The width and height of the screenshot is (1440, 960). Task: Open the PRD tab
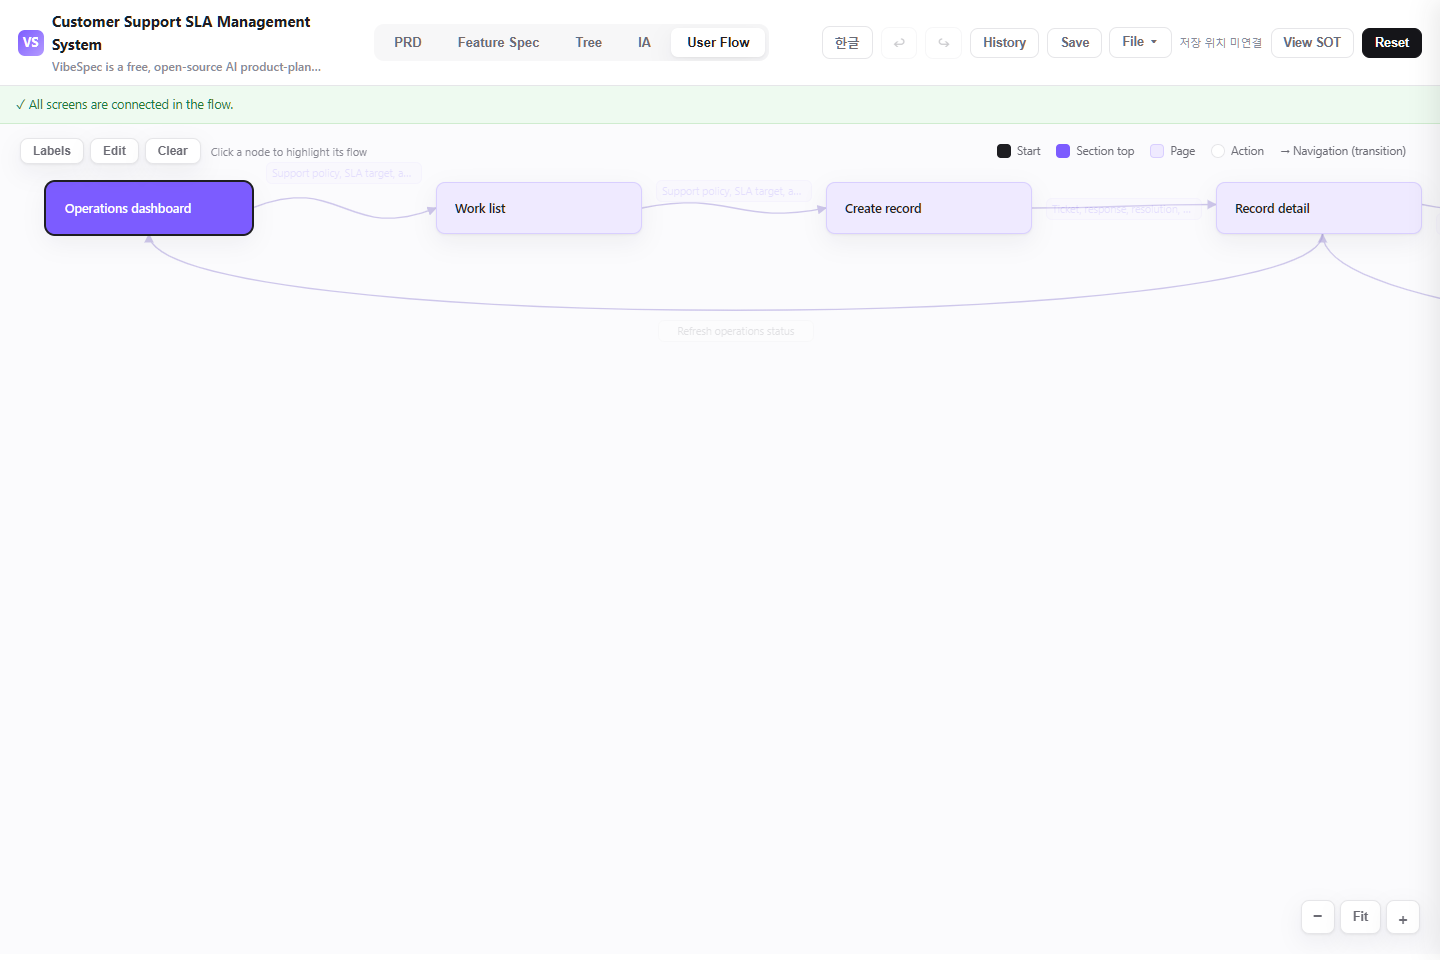click(x=408, y=43)
